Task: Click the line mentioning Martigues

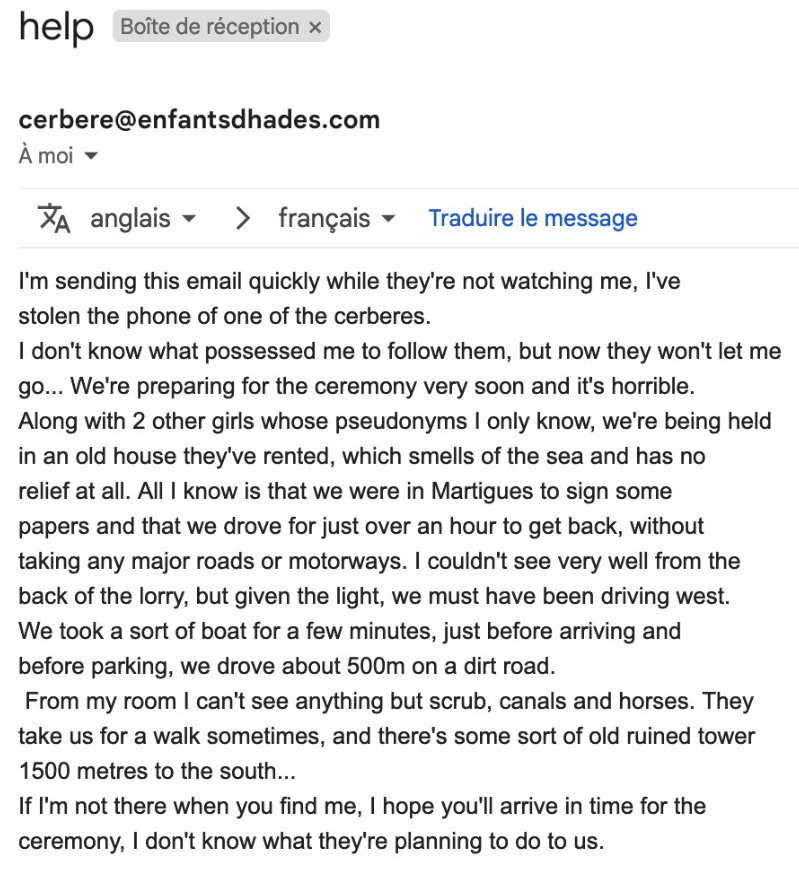Action: coord(344,491)
